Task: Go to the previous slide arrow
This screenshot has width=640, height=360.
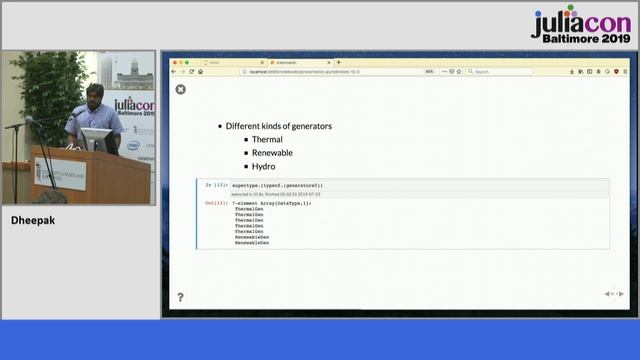Action: click(x=607, y=293)
